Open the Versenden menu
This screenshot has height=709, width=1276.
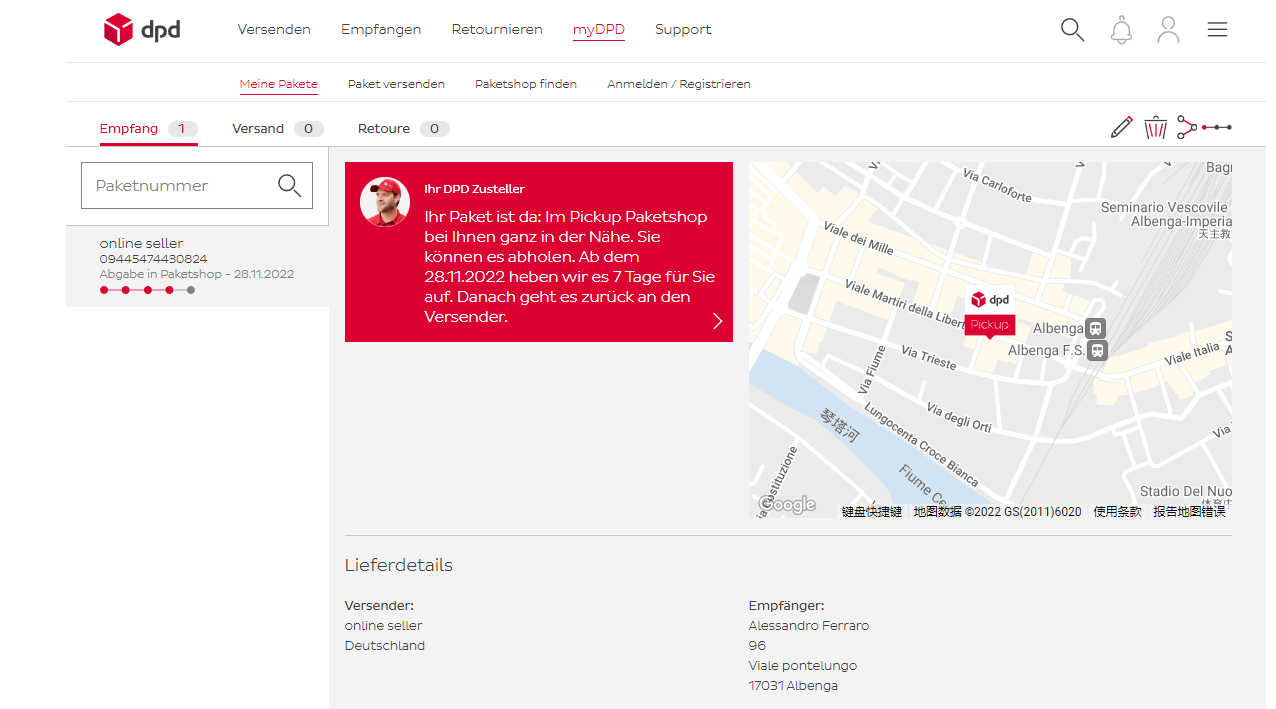tap(274, 30)
